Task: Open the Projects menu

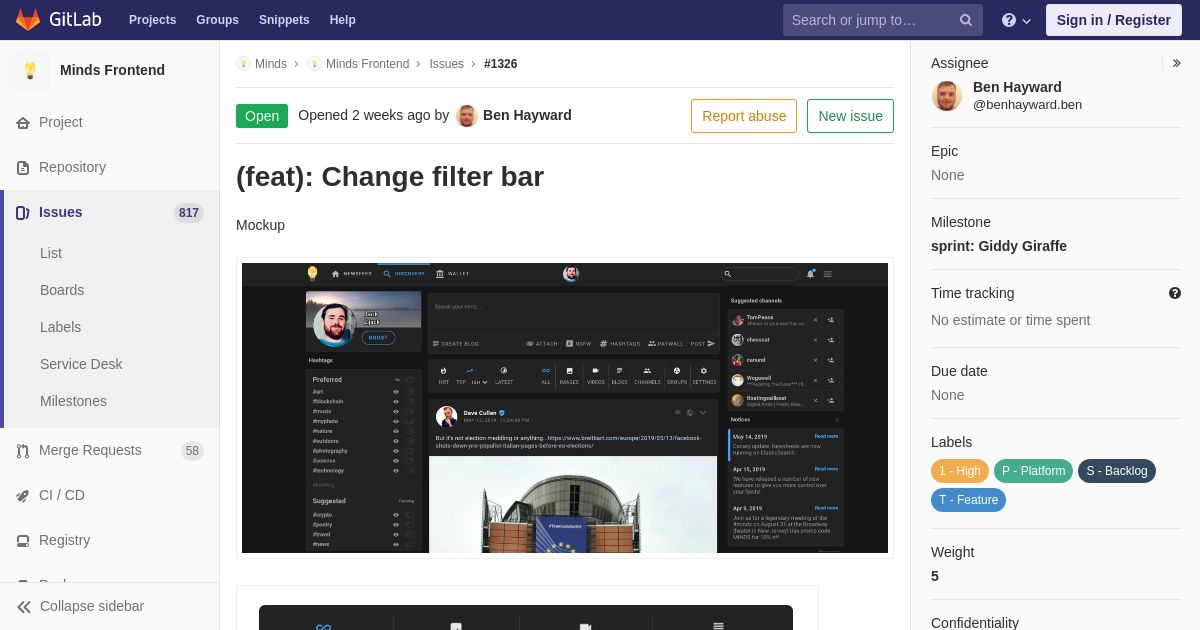Action: click(152, 20)
